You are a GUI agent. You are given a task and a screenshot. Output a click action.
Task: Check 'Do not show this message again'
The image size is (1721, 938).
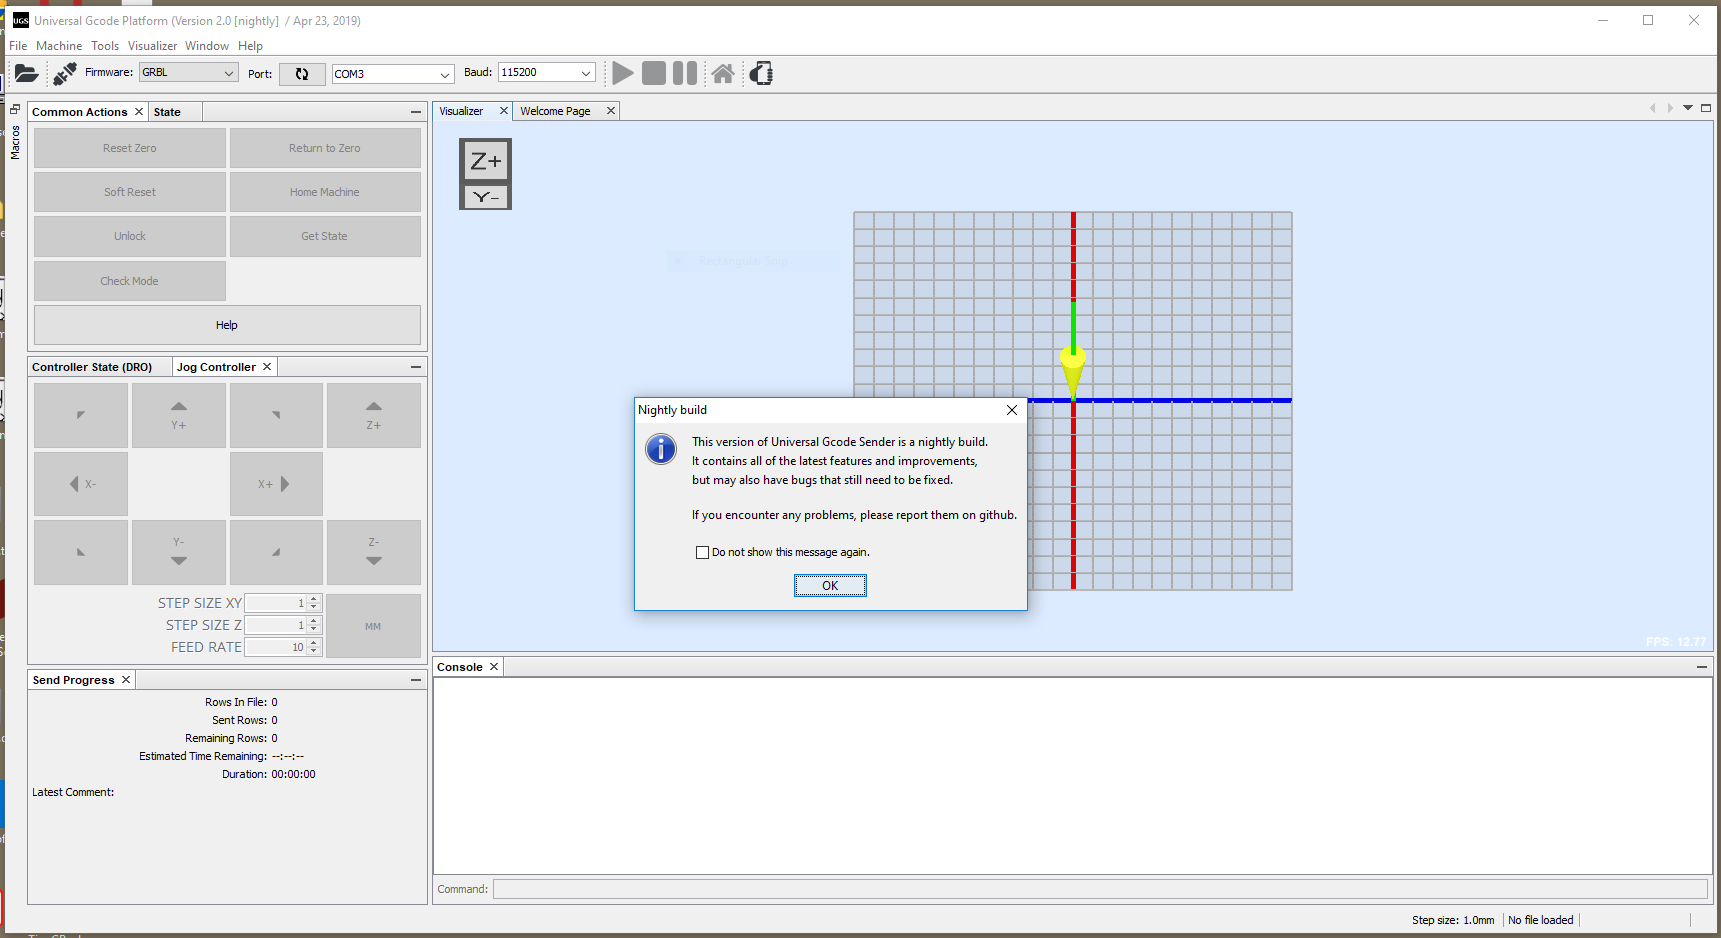point(702,552)
